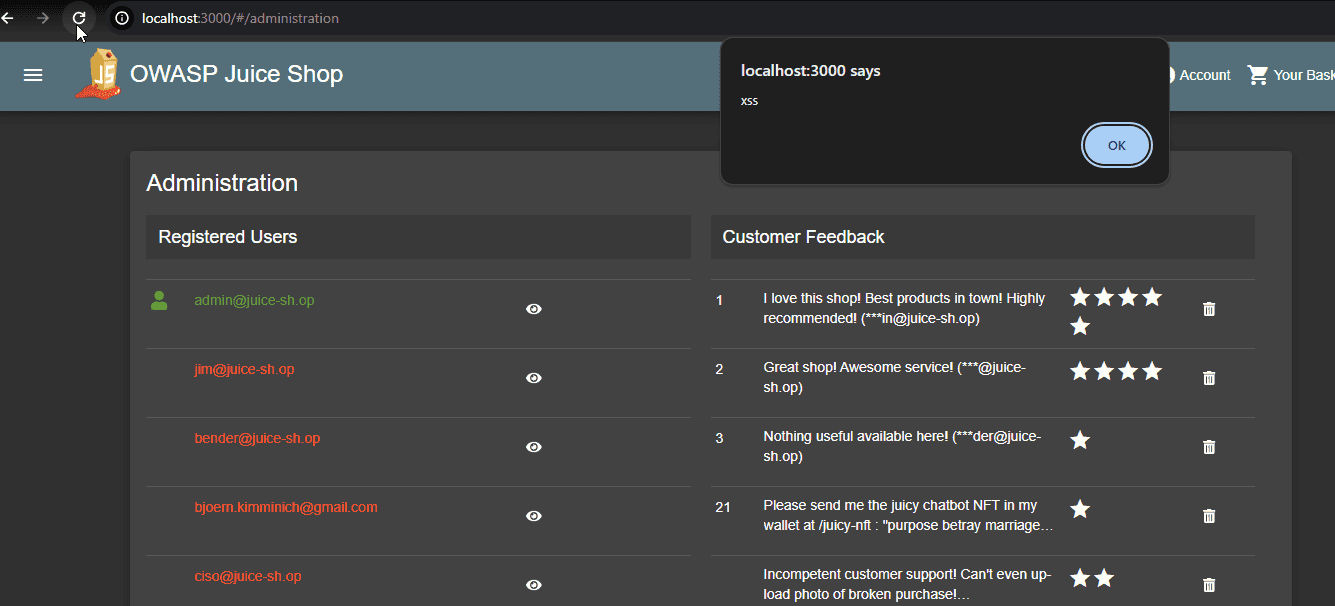View jim@juice-sh.op user details eye icon

534,378
